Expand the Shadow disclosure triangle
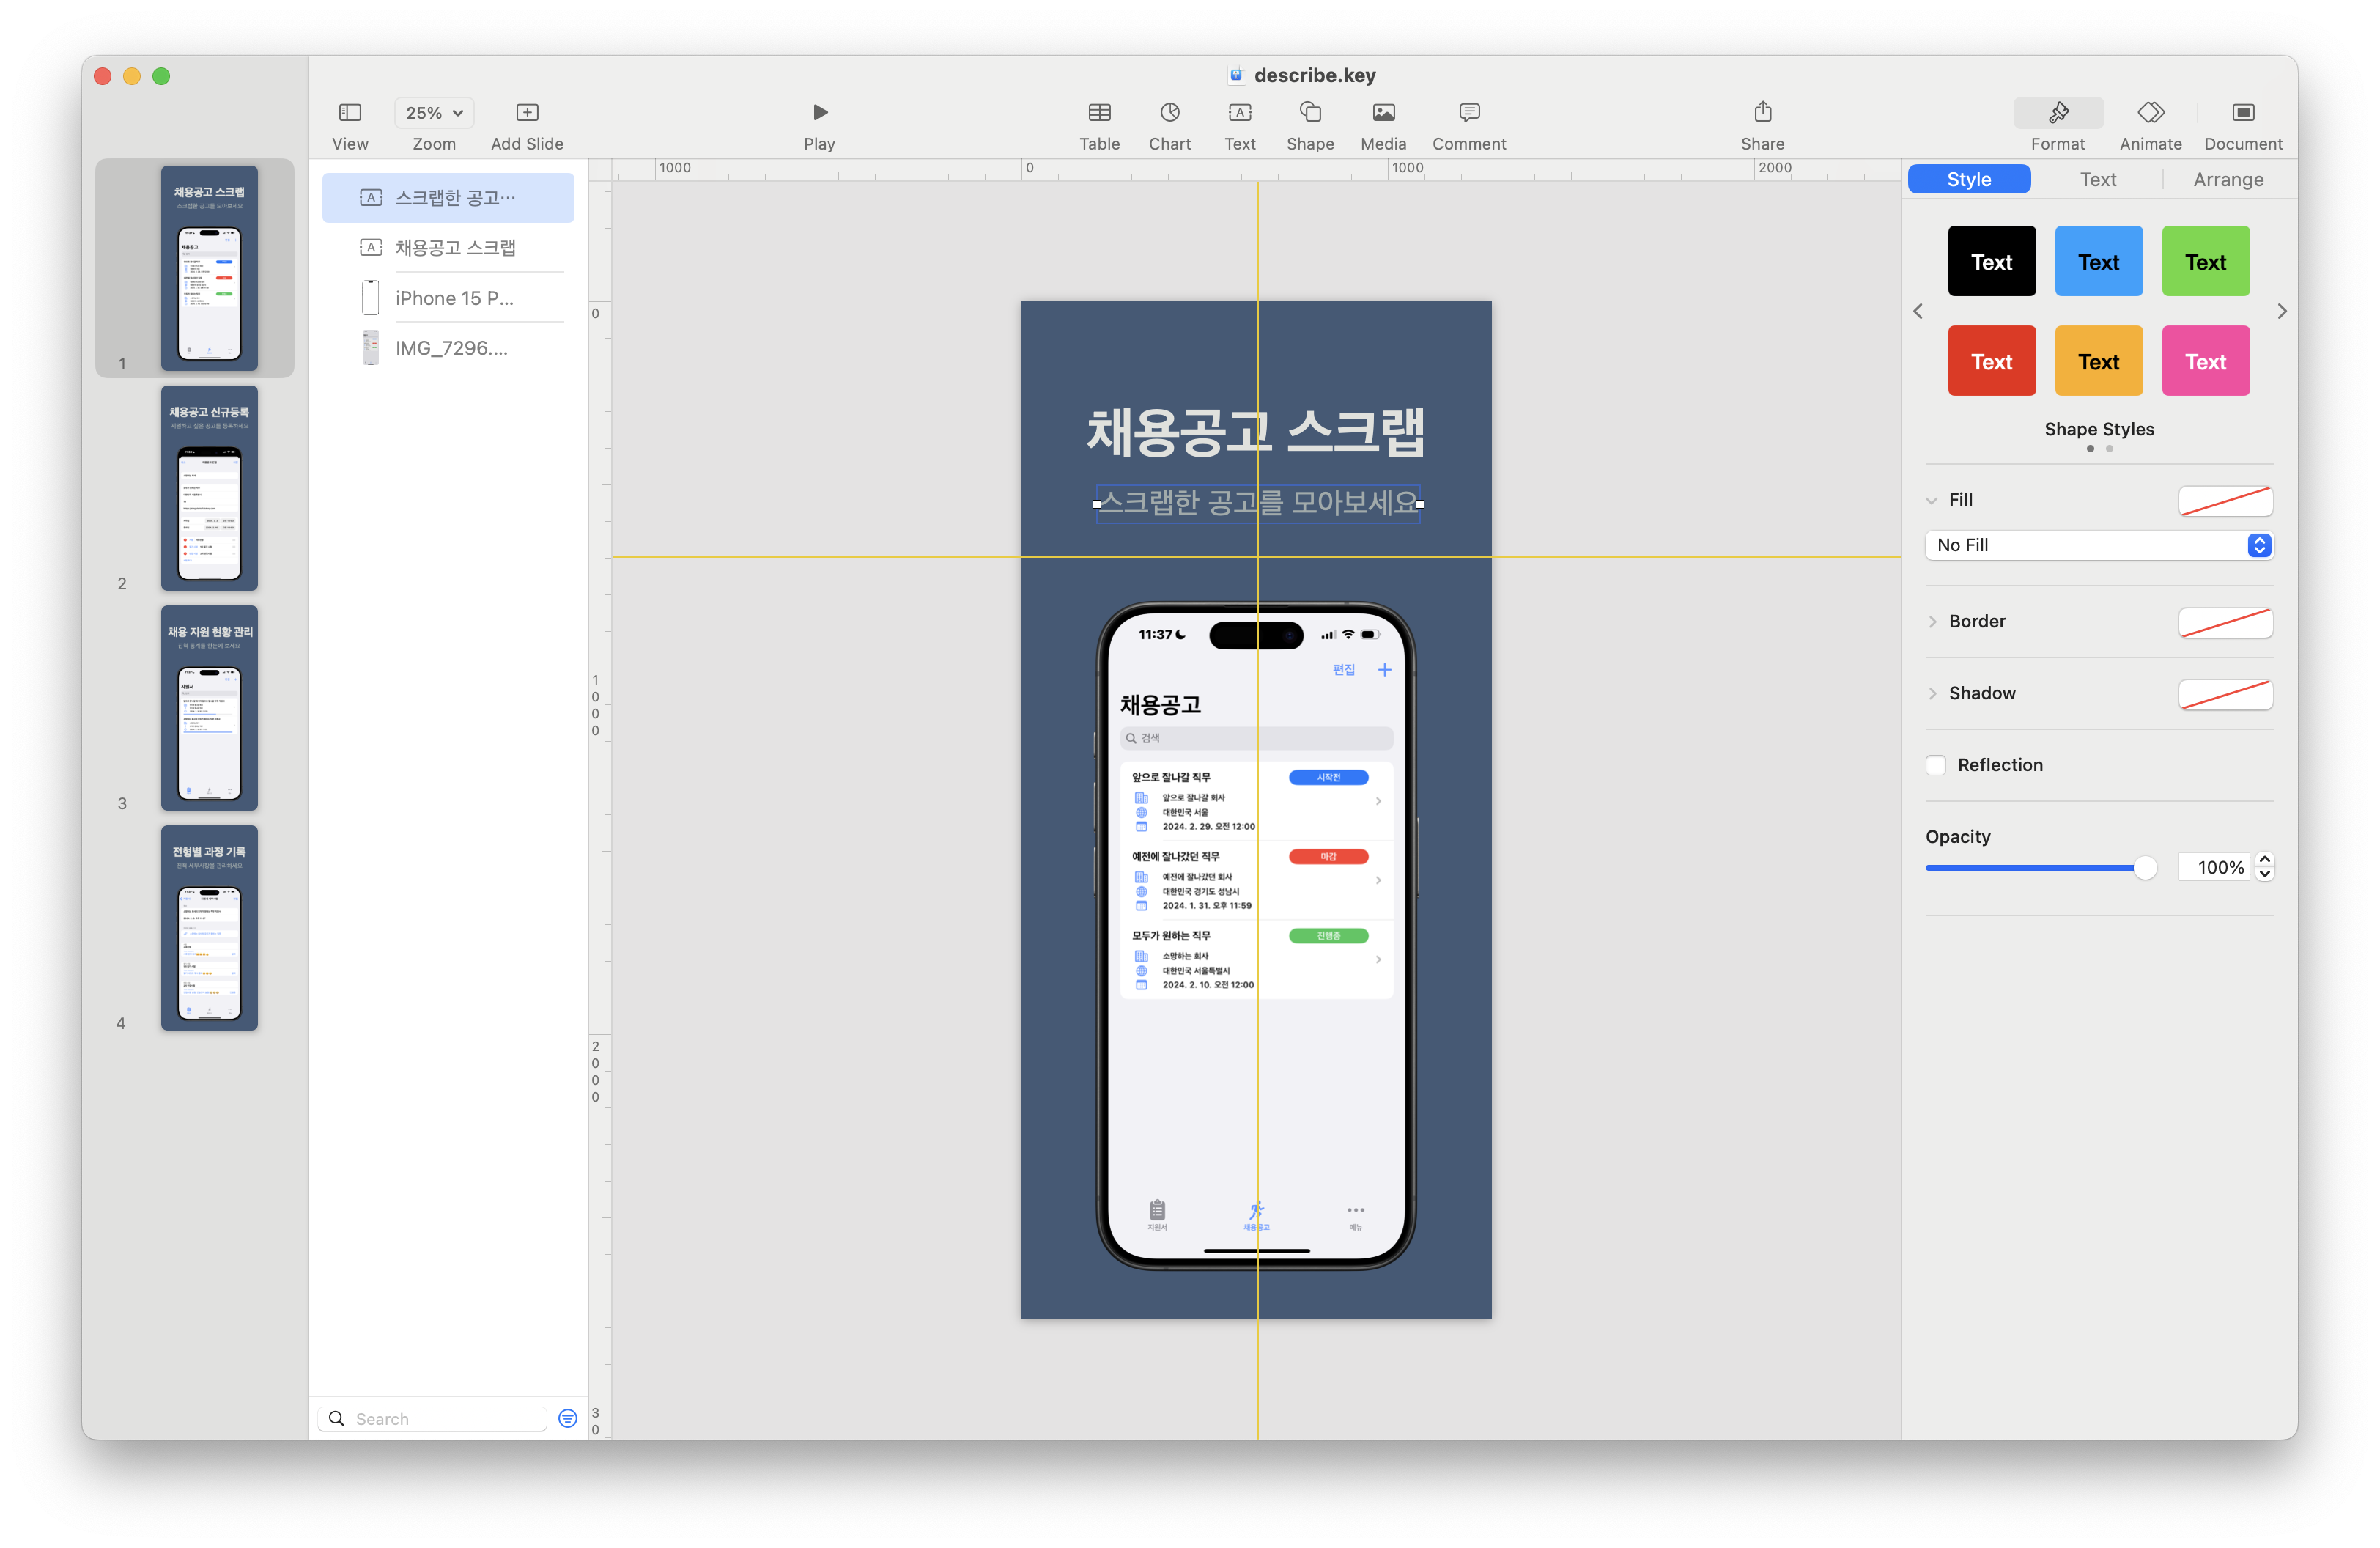The width and height of the screenshot is (2380, 1548). coord(1932,693)
